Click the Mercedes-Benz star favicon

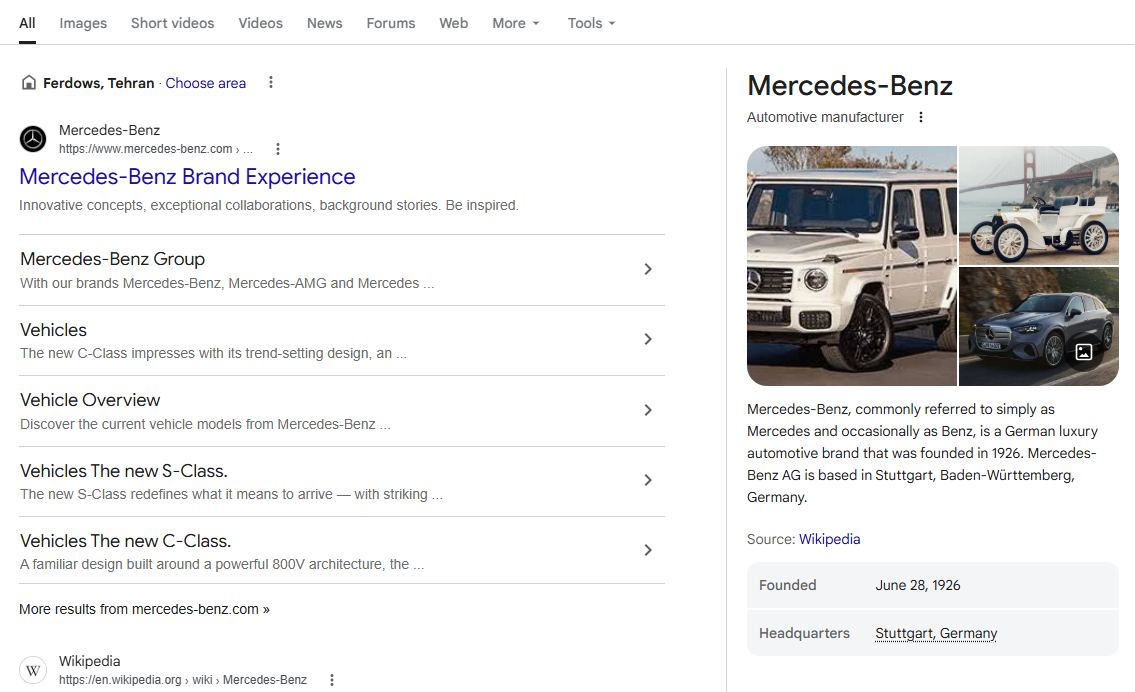pyautogui.click(x=33, y=139)
